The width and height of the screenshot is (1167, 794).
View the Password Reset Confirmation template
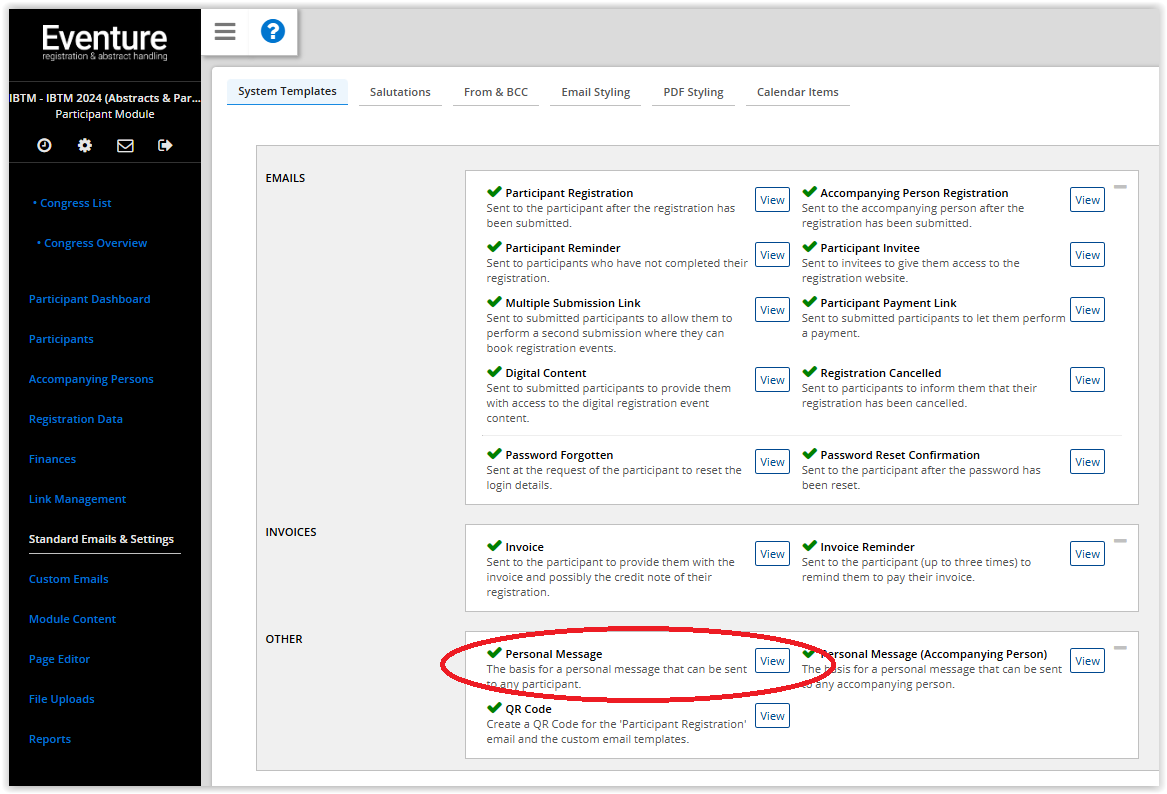pos(1087,461)
